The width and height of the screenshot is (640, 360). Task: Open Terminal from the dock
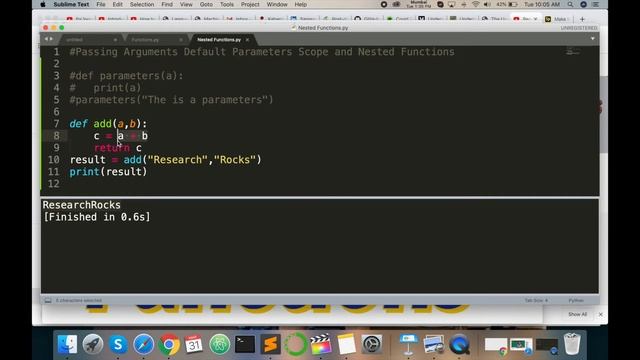245,344
